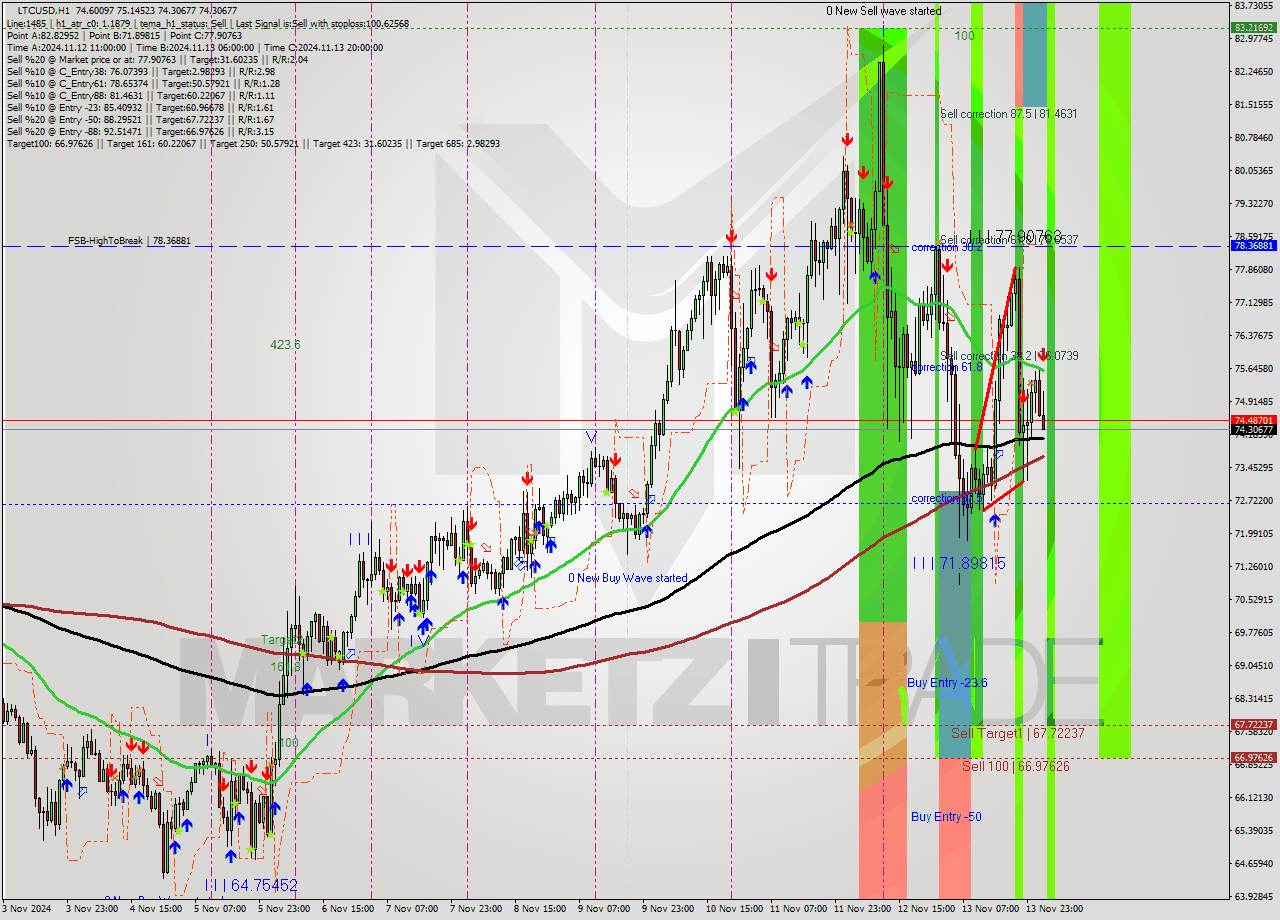Screen dimensions: 1280x920
Task: Select the '423.6' Fibonacci level label
Action: coord(285,344)
